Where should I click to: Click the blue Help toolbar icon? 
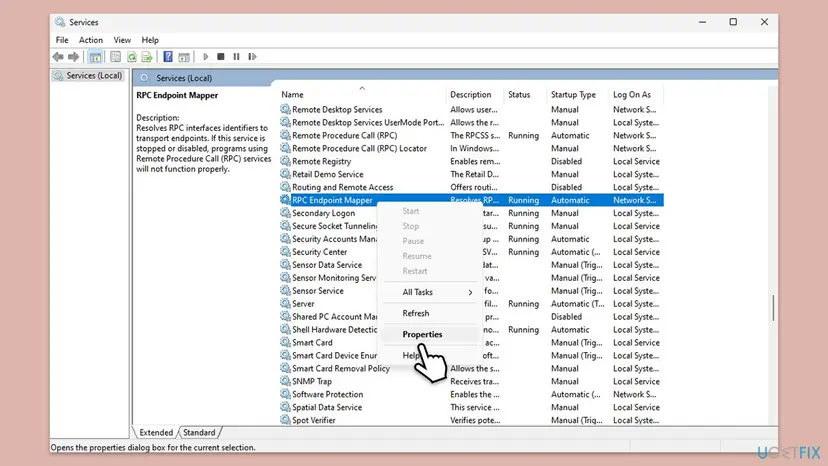(x=168, y=57)
